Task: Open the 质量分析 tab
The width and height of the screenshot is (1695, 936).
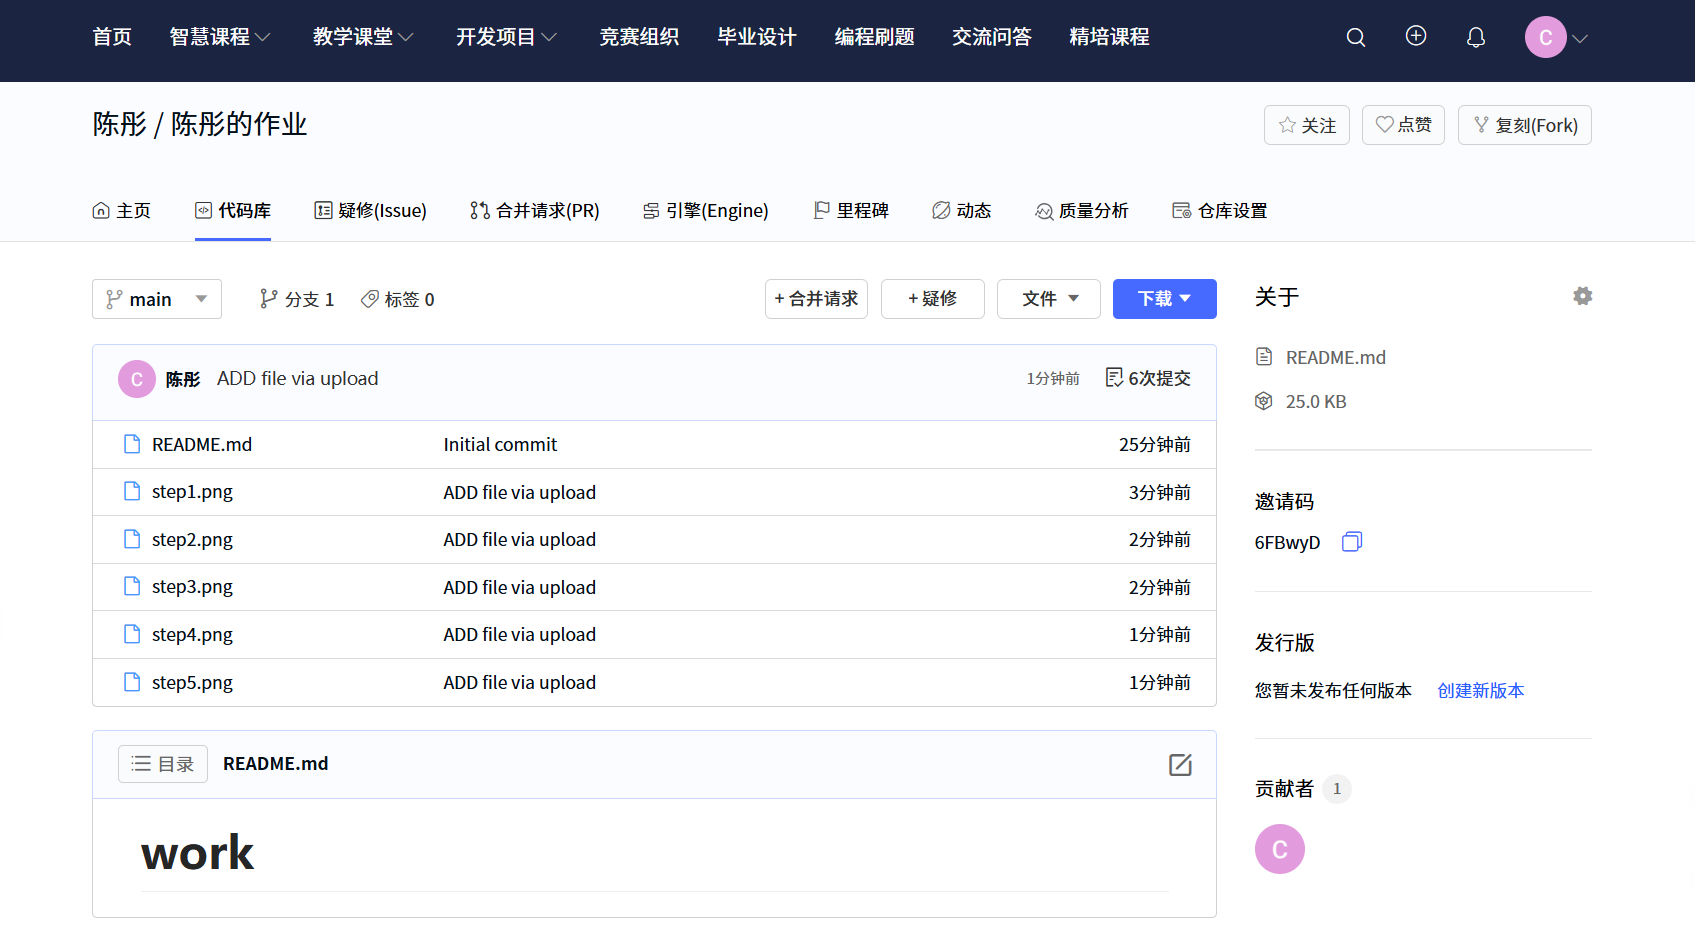Action: (1081, 211)
